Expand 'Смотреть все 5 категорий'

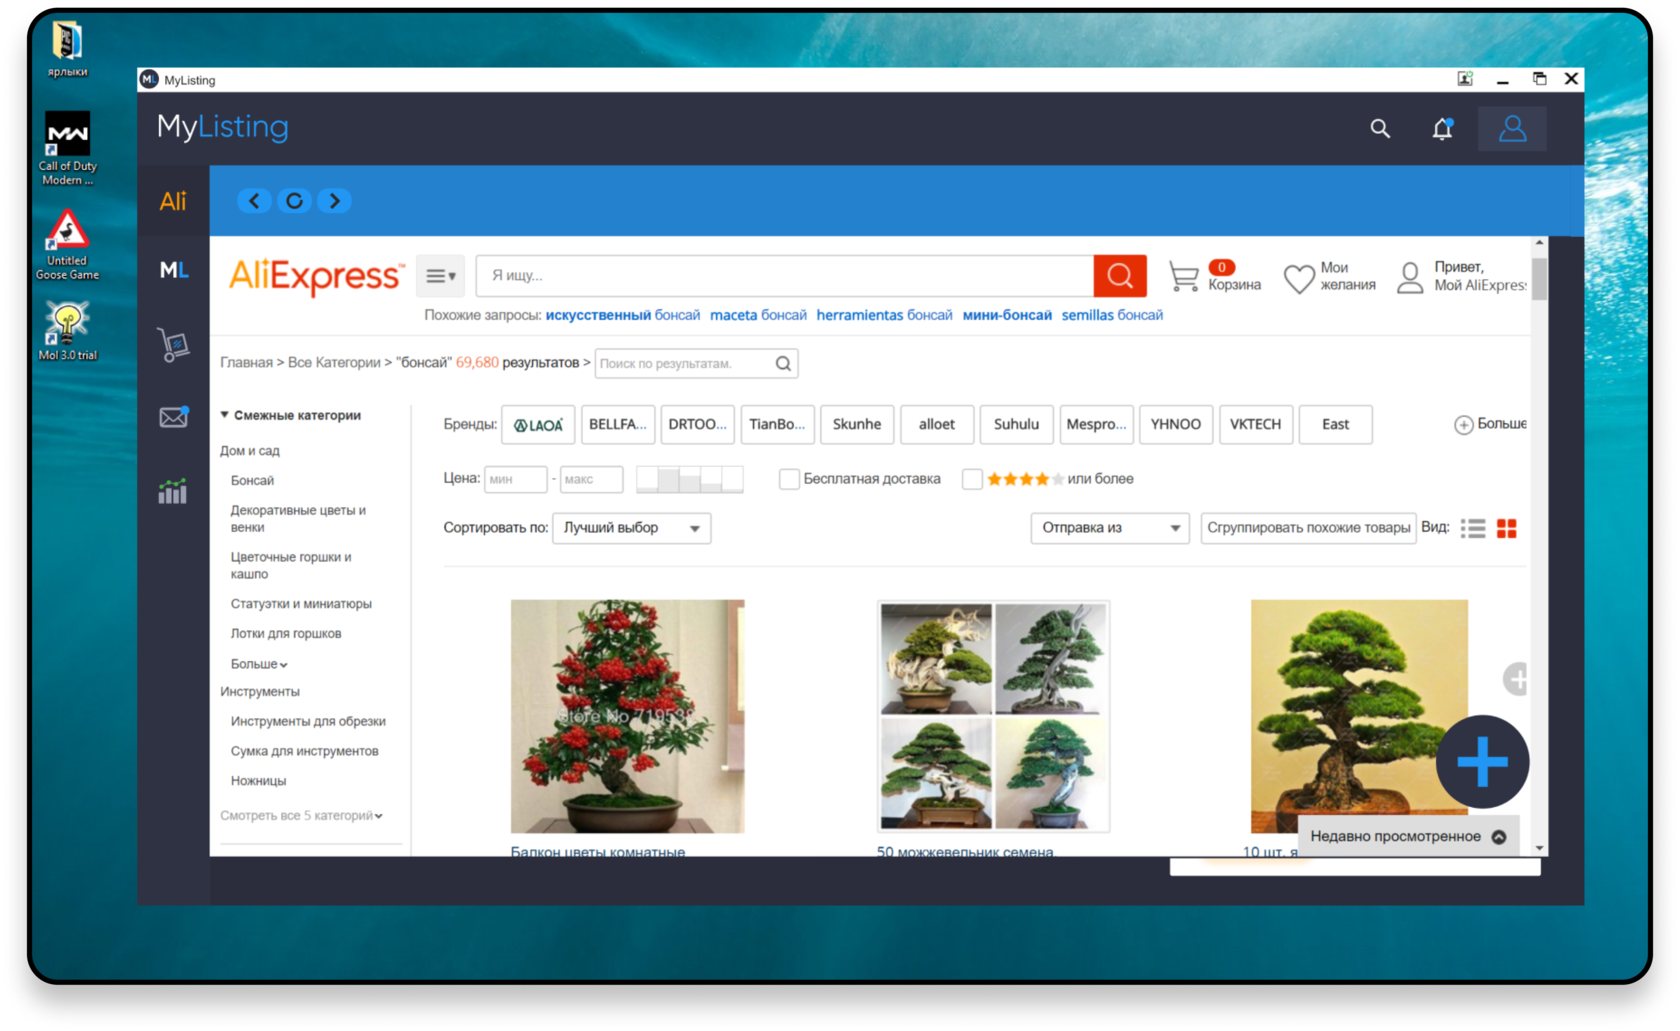(x=301, y=816)
